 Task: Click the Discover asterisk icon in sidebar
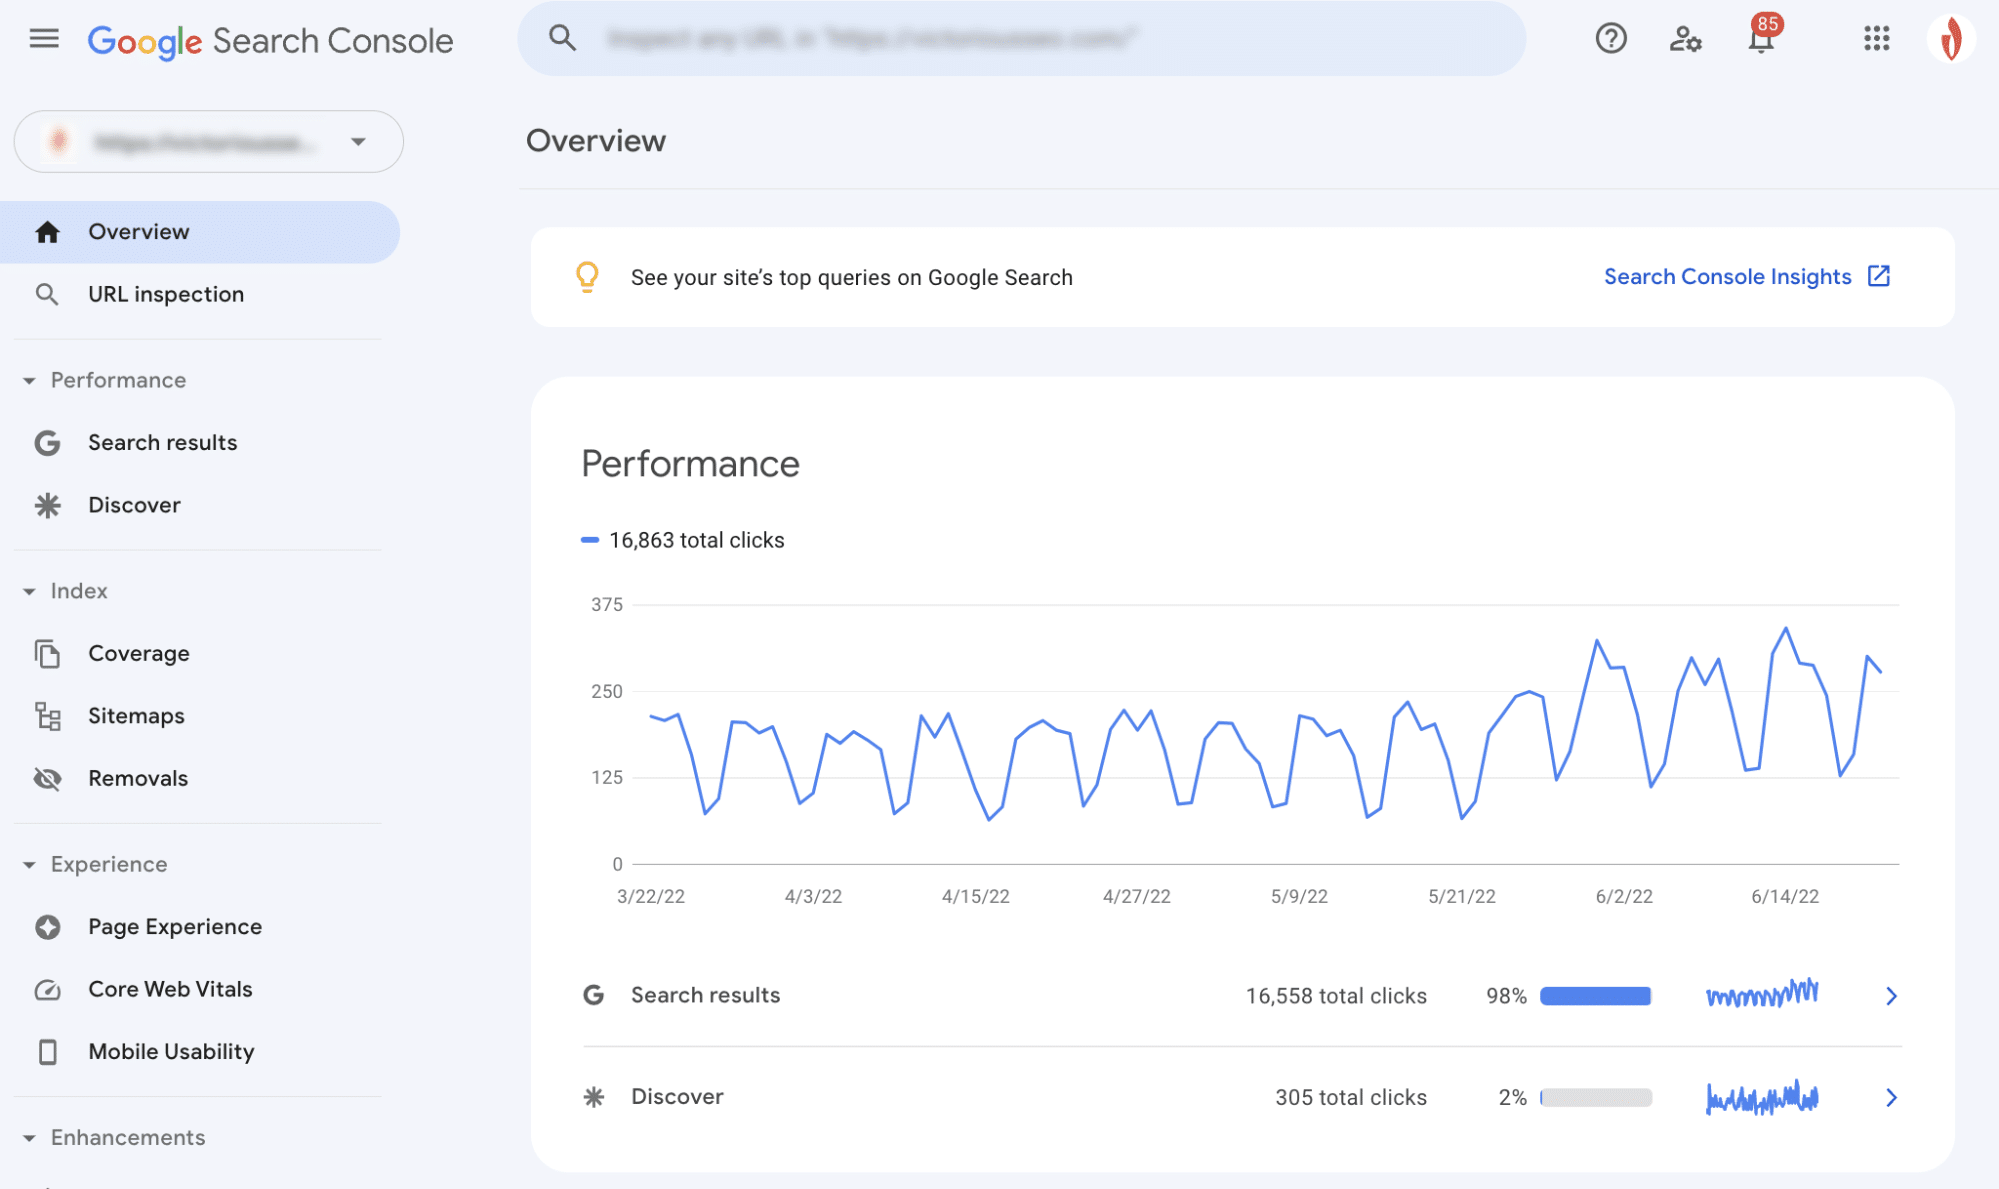coord(47,505)
